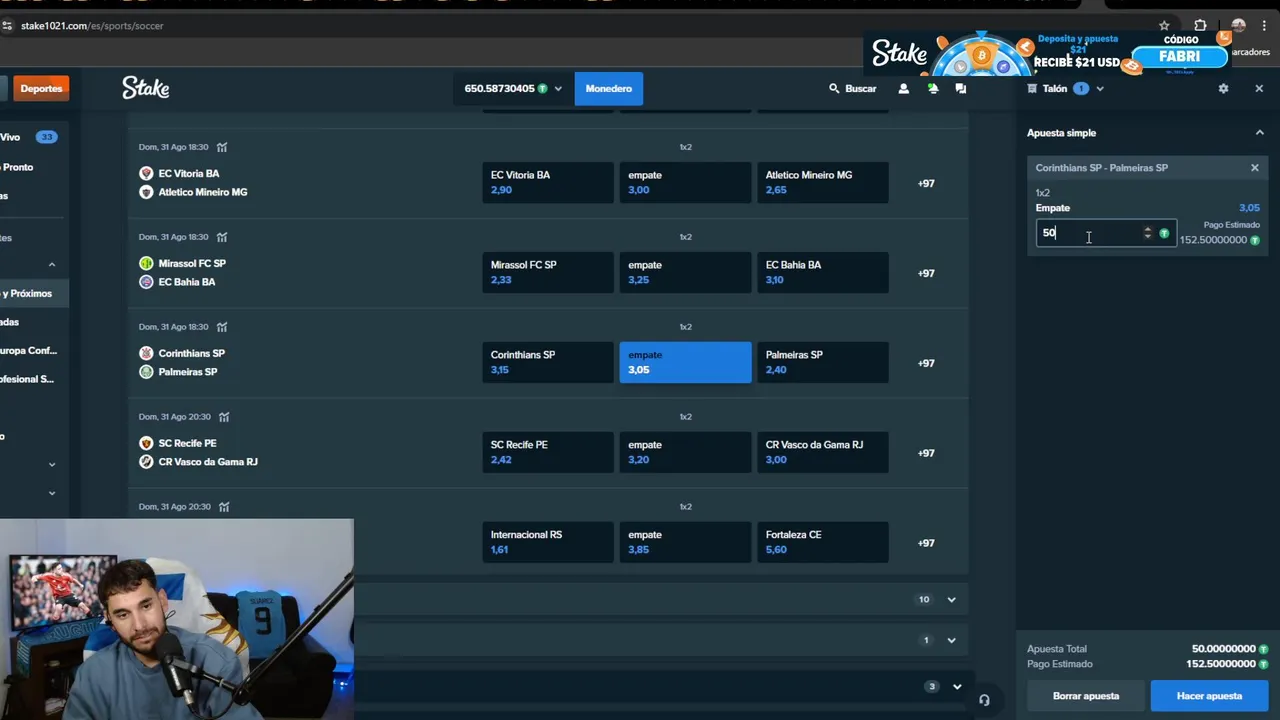Open Buscar search
Viewport: 1280px width, 720px height.
(852, 88)
